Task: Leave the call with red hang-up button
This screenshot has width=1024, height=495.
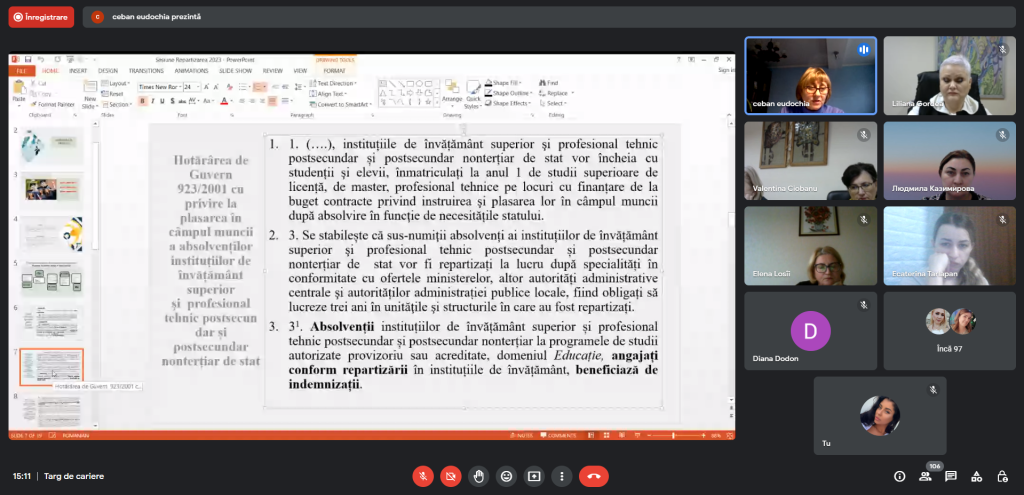Action: (593, 476)
